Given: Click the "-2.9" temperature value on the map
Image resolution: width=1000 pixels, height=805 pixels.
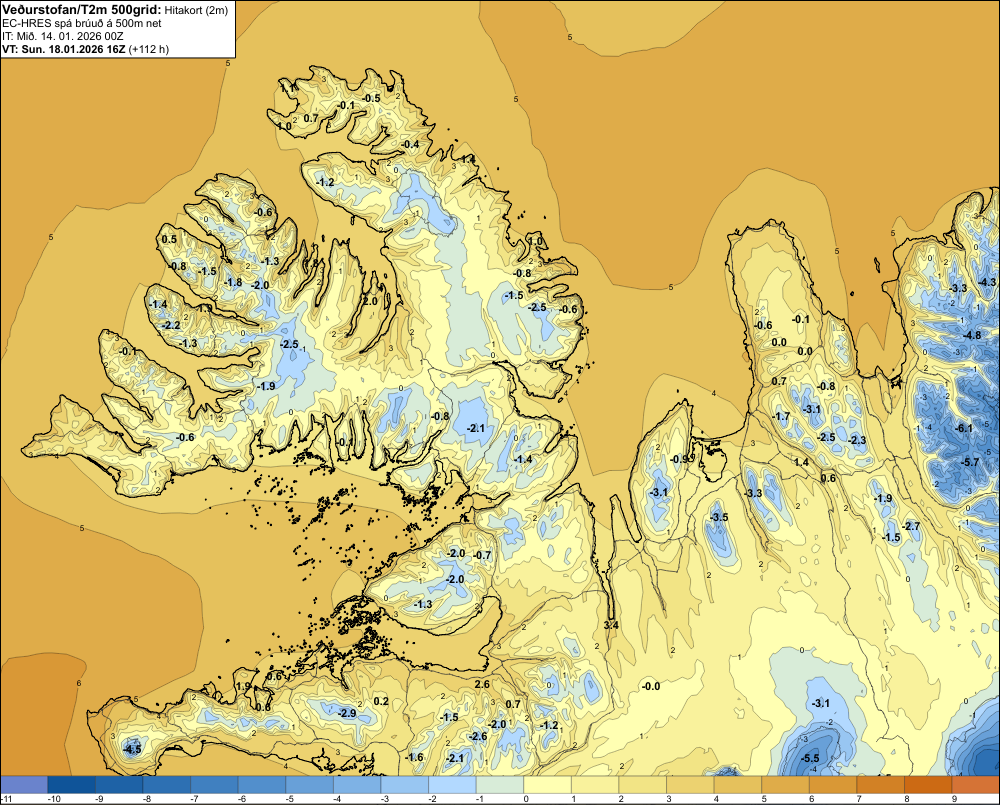Looking at the screenshot, I should [347, 713].
